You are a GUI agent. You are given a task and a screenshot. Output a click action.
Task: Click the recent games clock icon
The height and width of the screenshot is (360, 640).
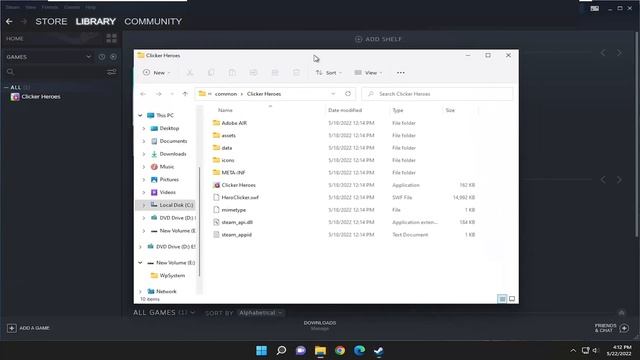102,57
